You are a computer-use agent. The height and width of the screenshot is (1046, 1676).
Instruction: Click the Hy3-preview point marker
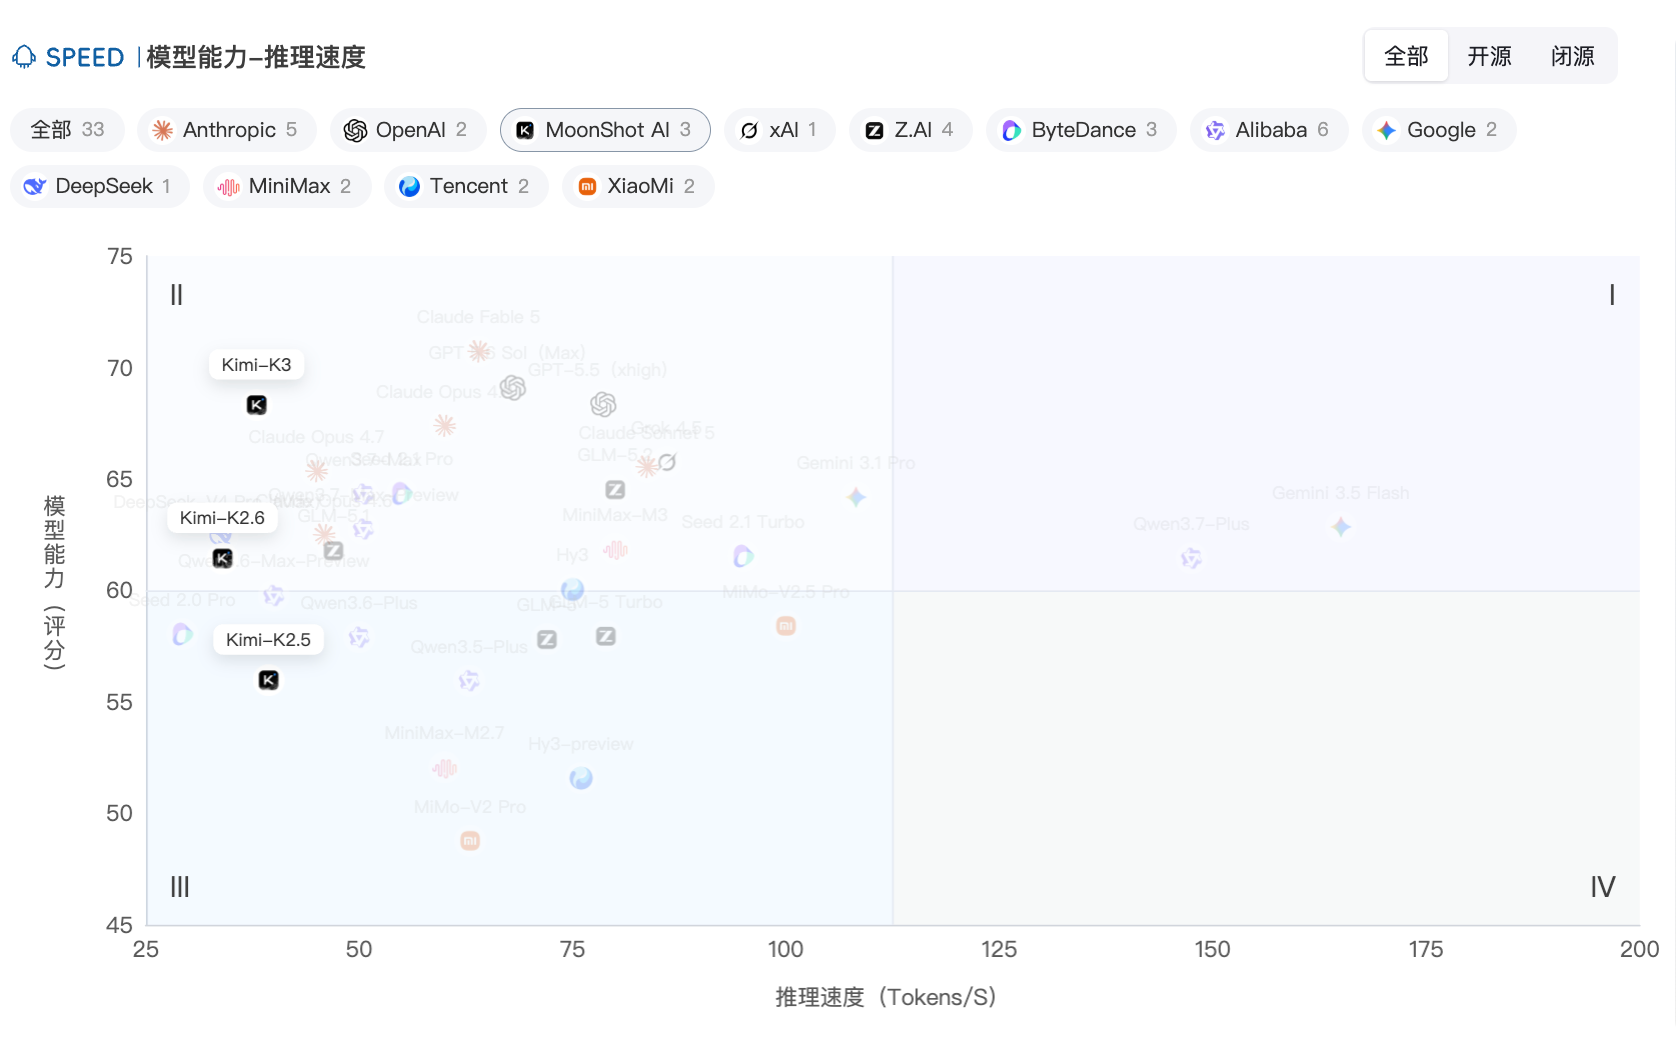(581, 778)
